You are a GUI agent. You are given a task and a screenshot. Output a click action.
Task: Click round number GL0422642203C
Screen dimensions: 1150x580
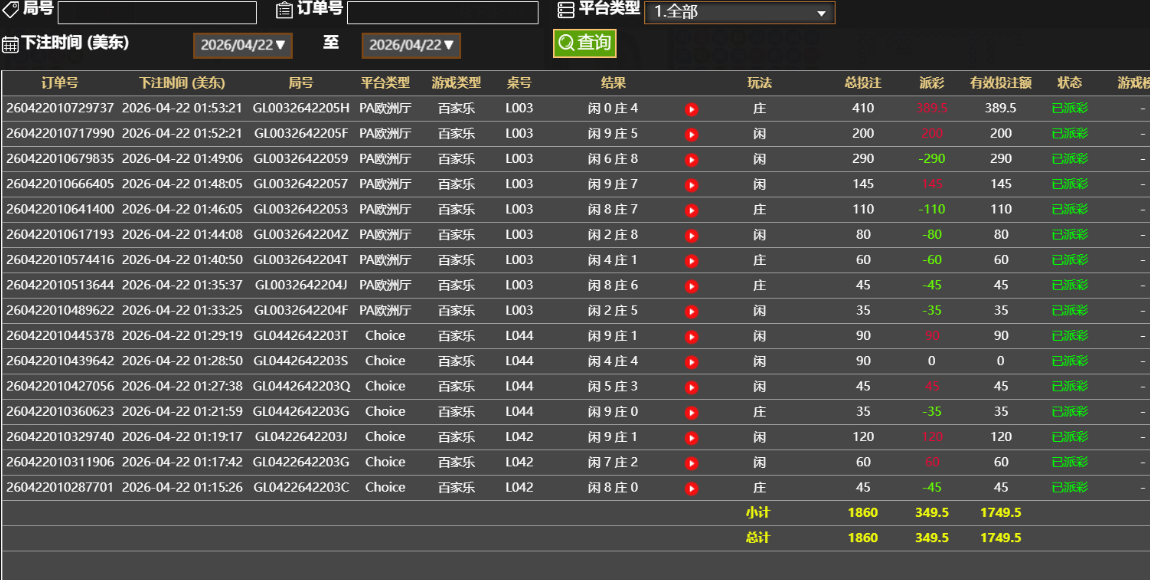point(301,487)
